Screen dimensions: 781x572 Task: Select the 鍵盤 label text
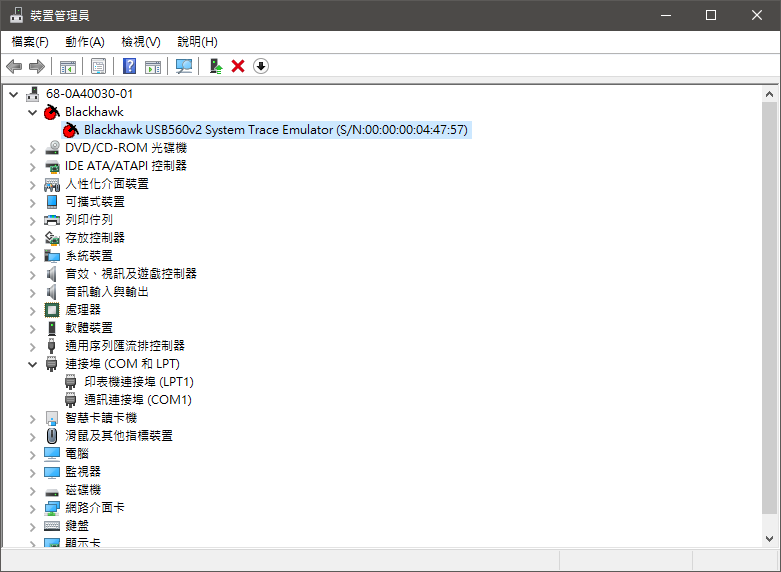[x=77, y=526]
